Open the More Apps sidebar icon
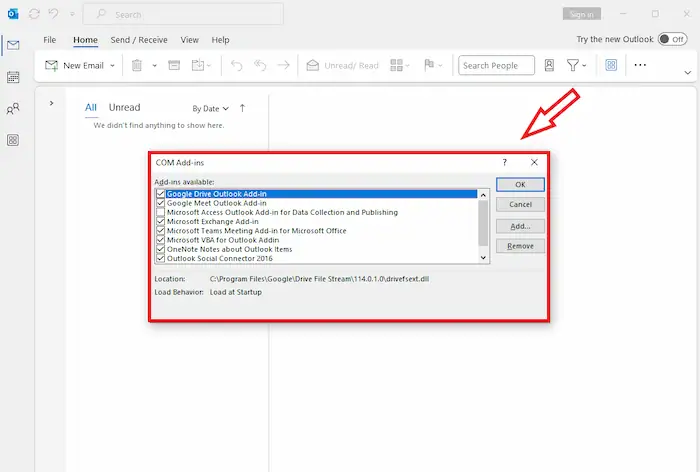 pos(13,140)
